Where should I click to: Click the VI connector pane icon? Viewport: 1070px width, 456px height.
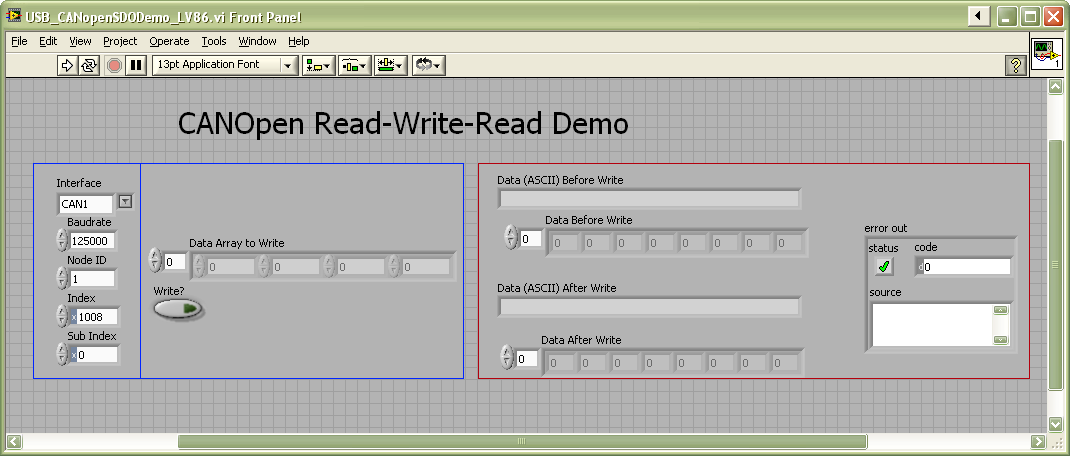click(x=1046, y=54)
